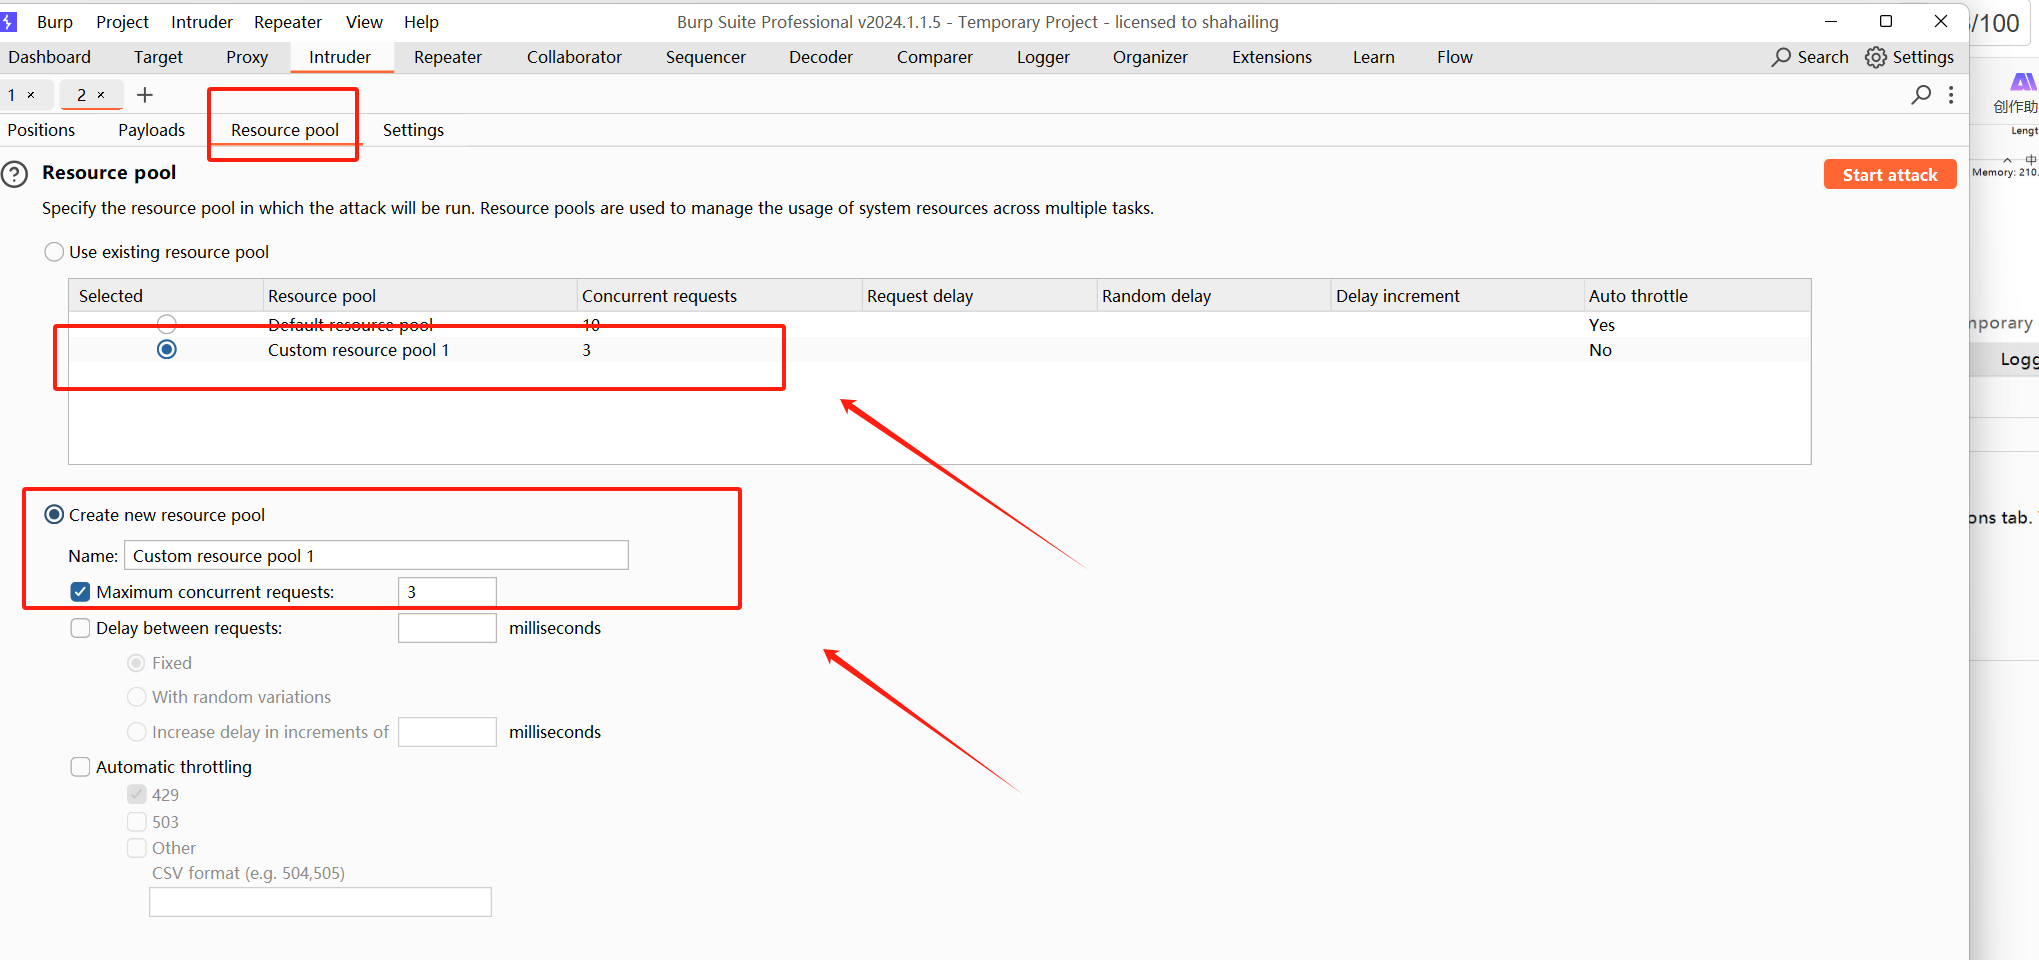
Task: Switch to the Flow tab
Action: [x=1455, y=57]
